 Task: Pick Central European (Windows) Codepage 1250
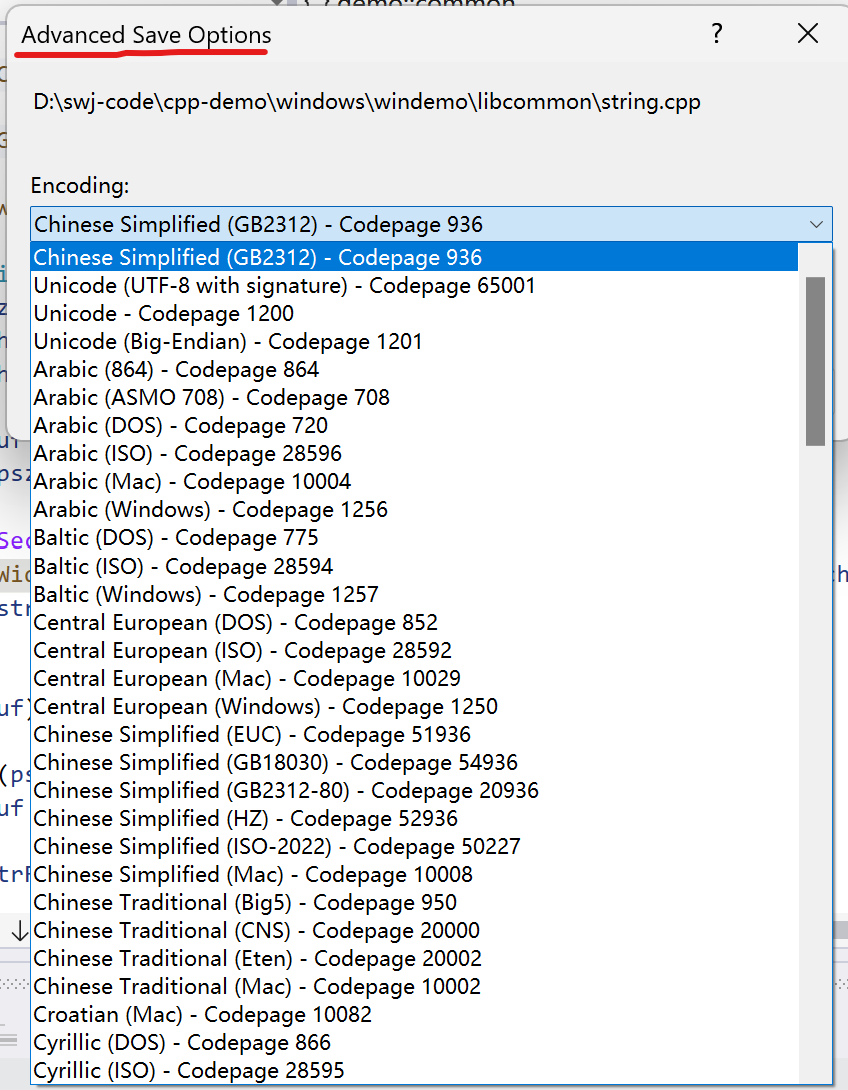click(265, 706)
